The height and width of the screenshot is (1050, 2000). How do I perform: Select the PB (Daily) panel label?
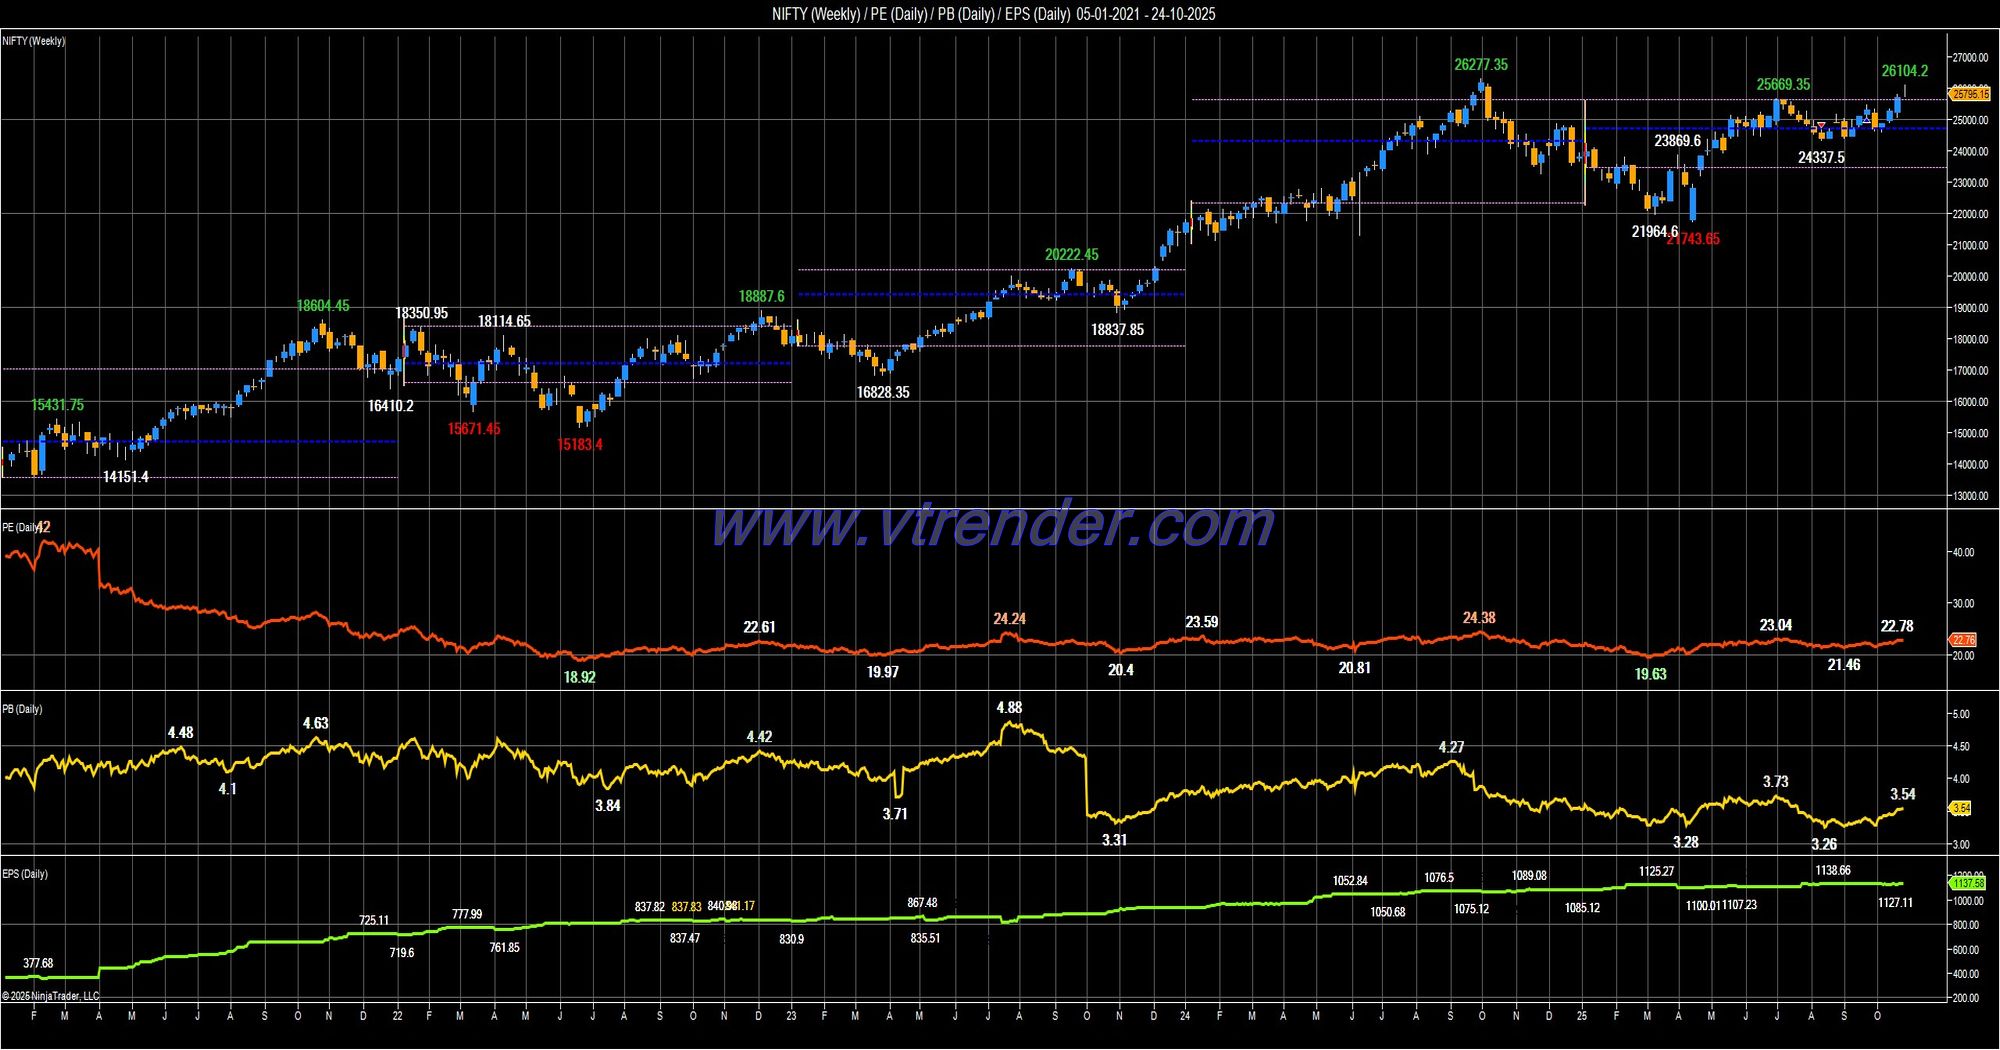(22, 709)
